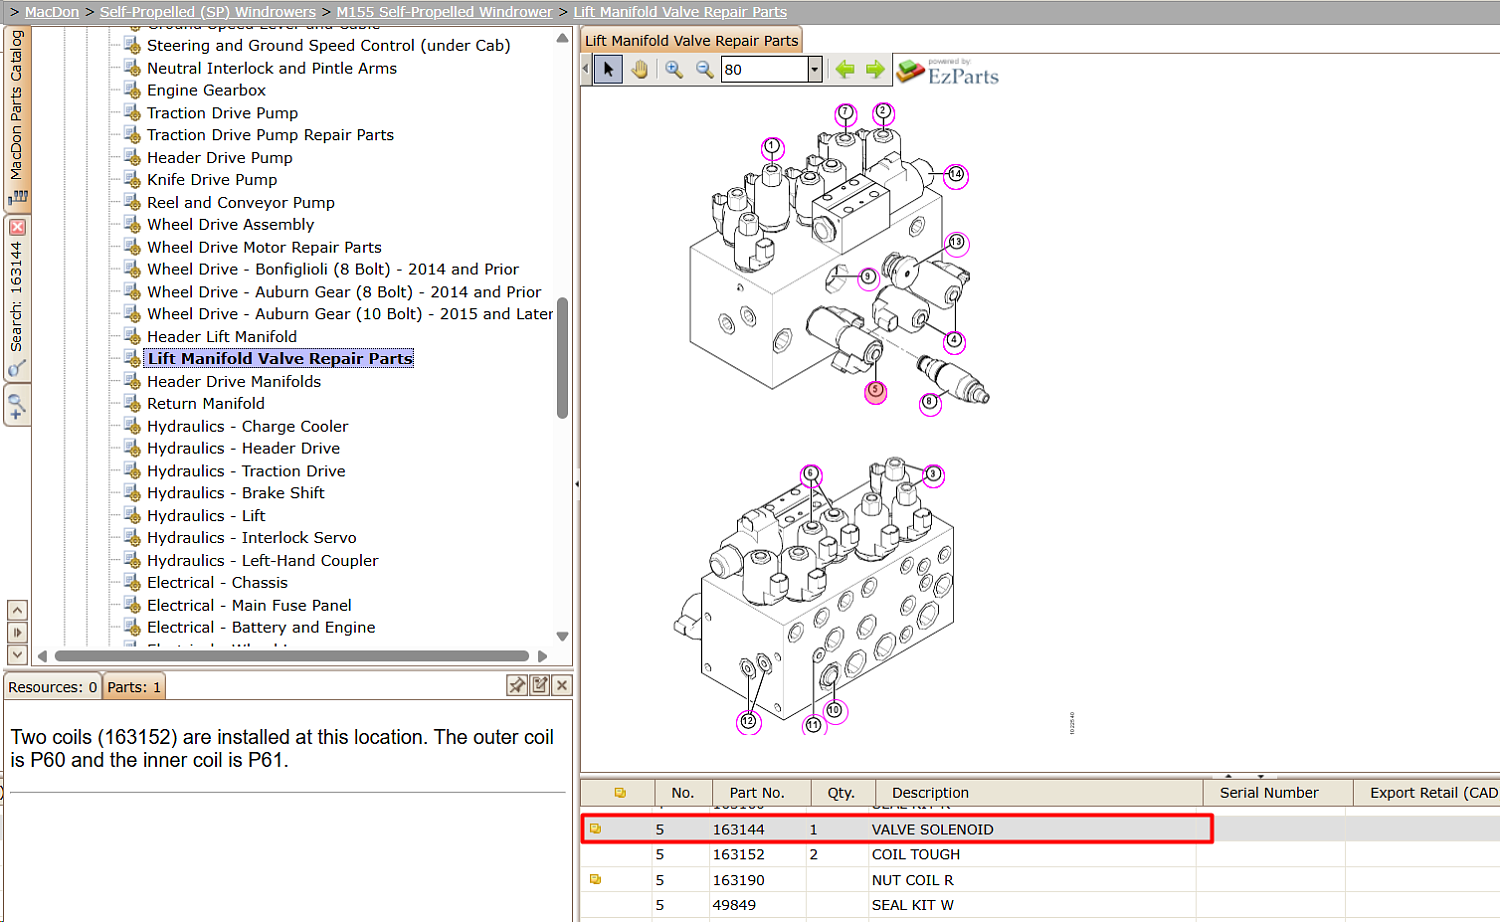1500x922 pixels.
Task: Sort parts table by Serial Number column
Action: [1278, 793]
